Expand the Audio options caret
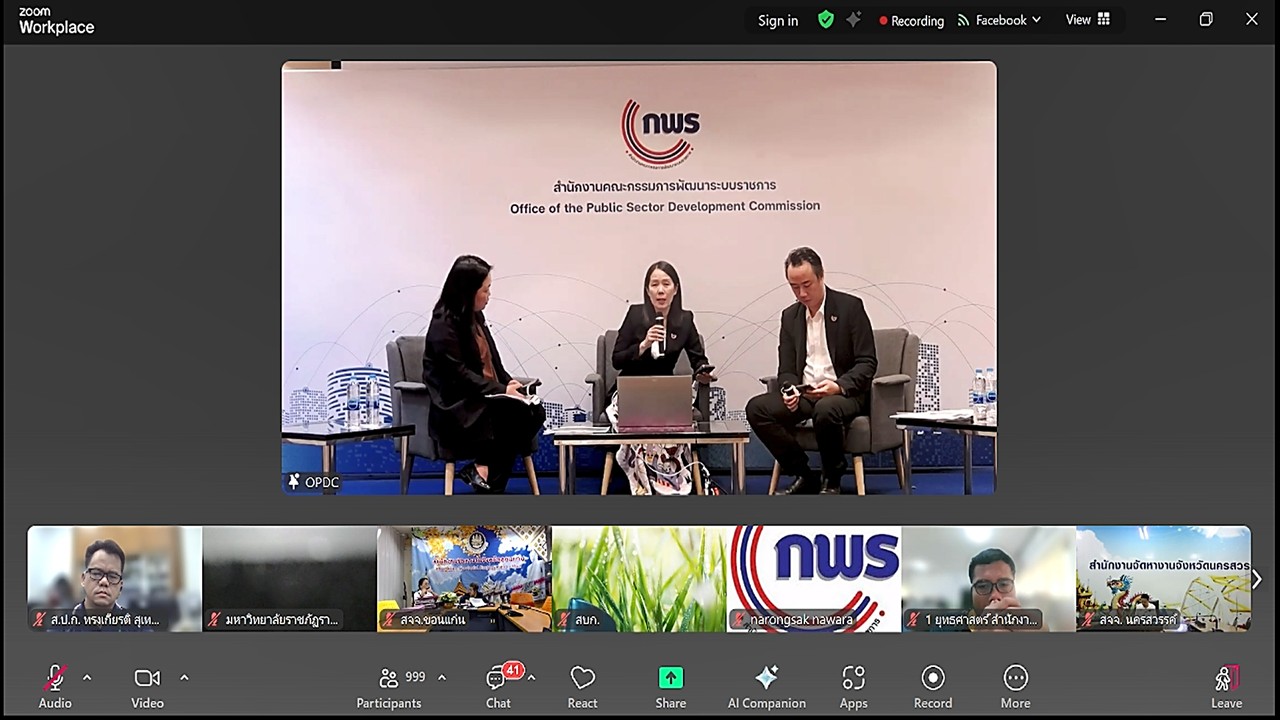 click(x=87, y=678)
